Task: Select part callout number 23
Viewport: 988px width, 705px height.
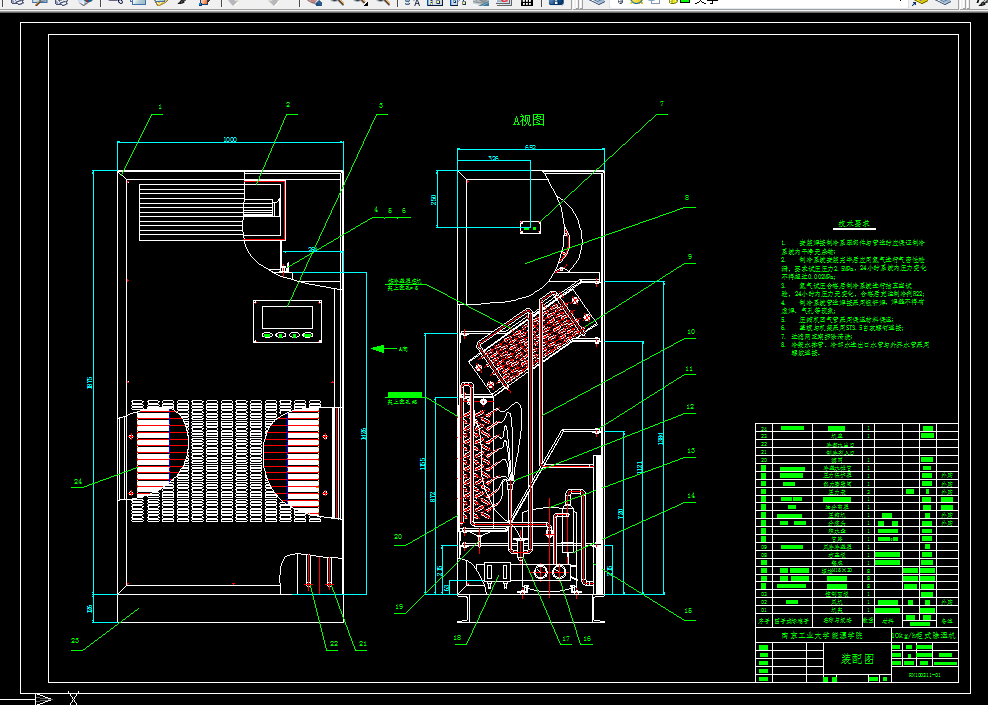Action: tap(76, 641)
